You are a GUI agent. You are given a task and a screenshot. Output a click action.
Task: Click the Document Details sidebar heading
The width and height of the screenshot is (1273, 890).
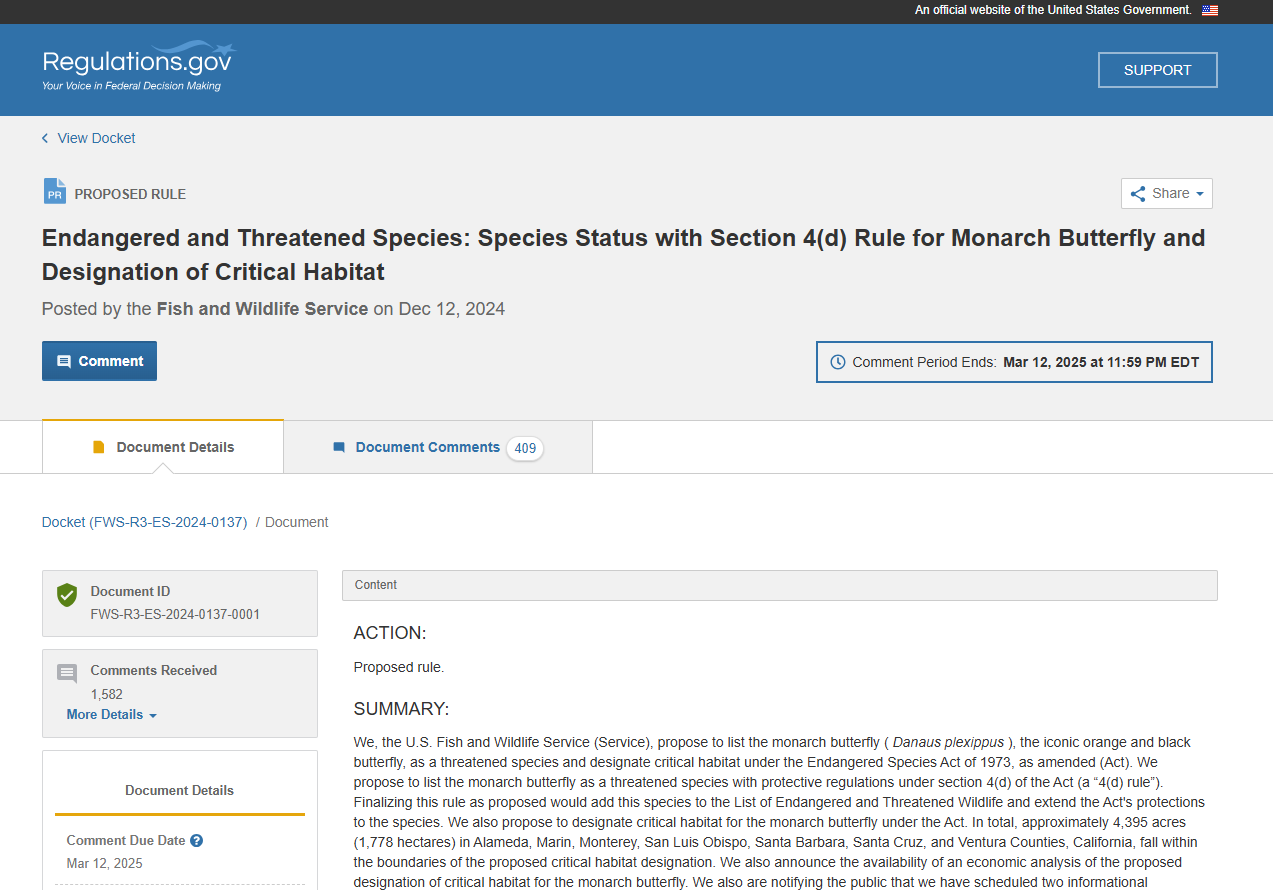[180, 790]
